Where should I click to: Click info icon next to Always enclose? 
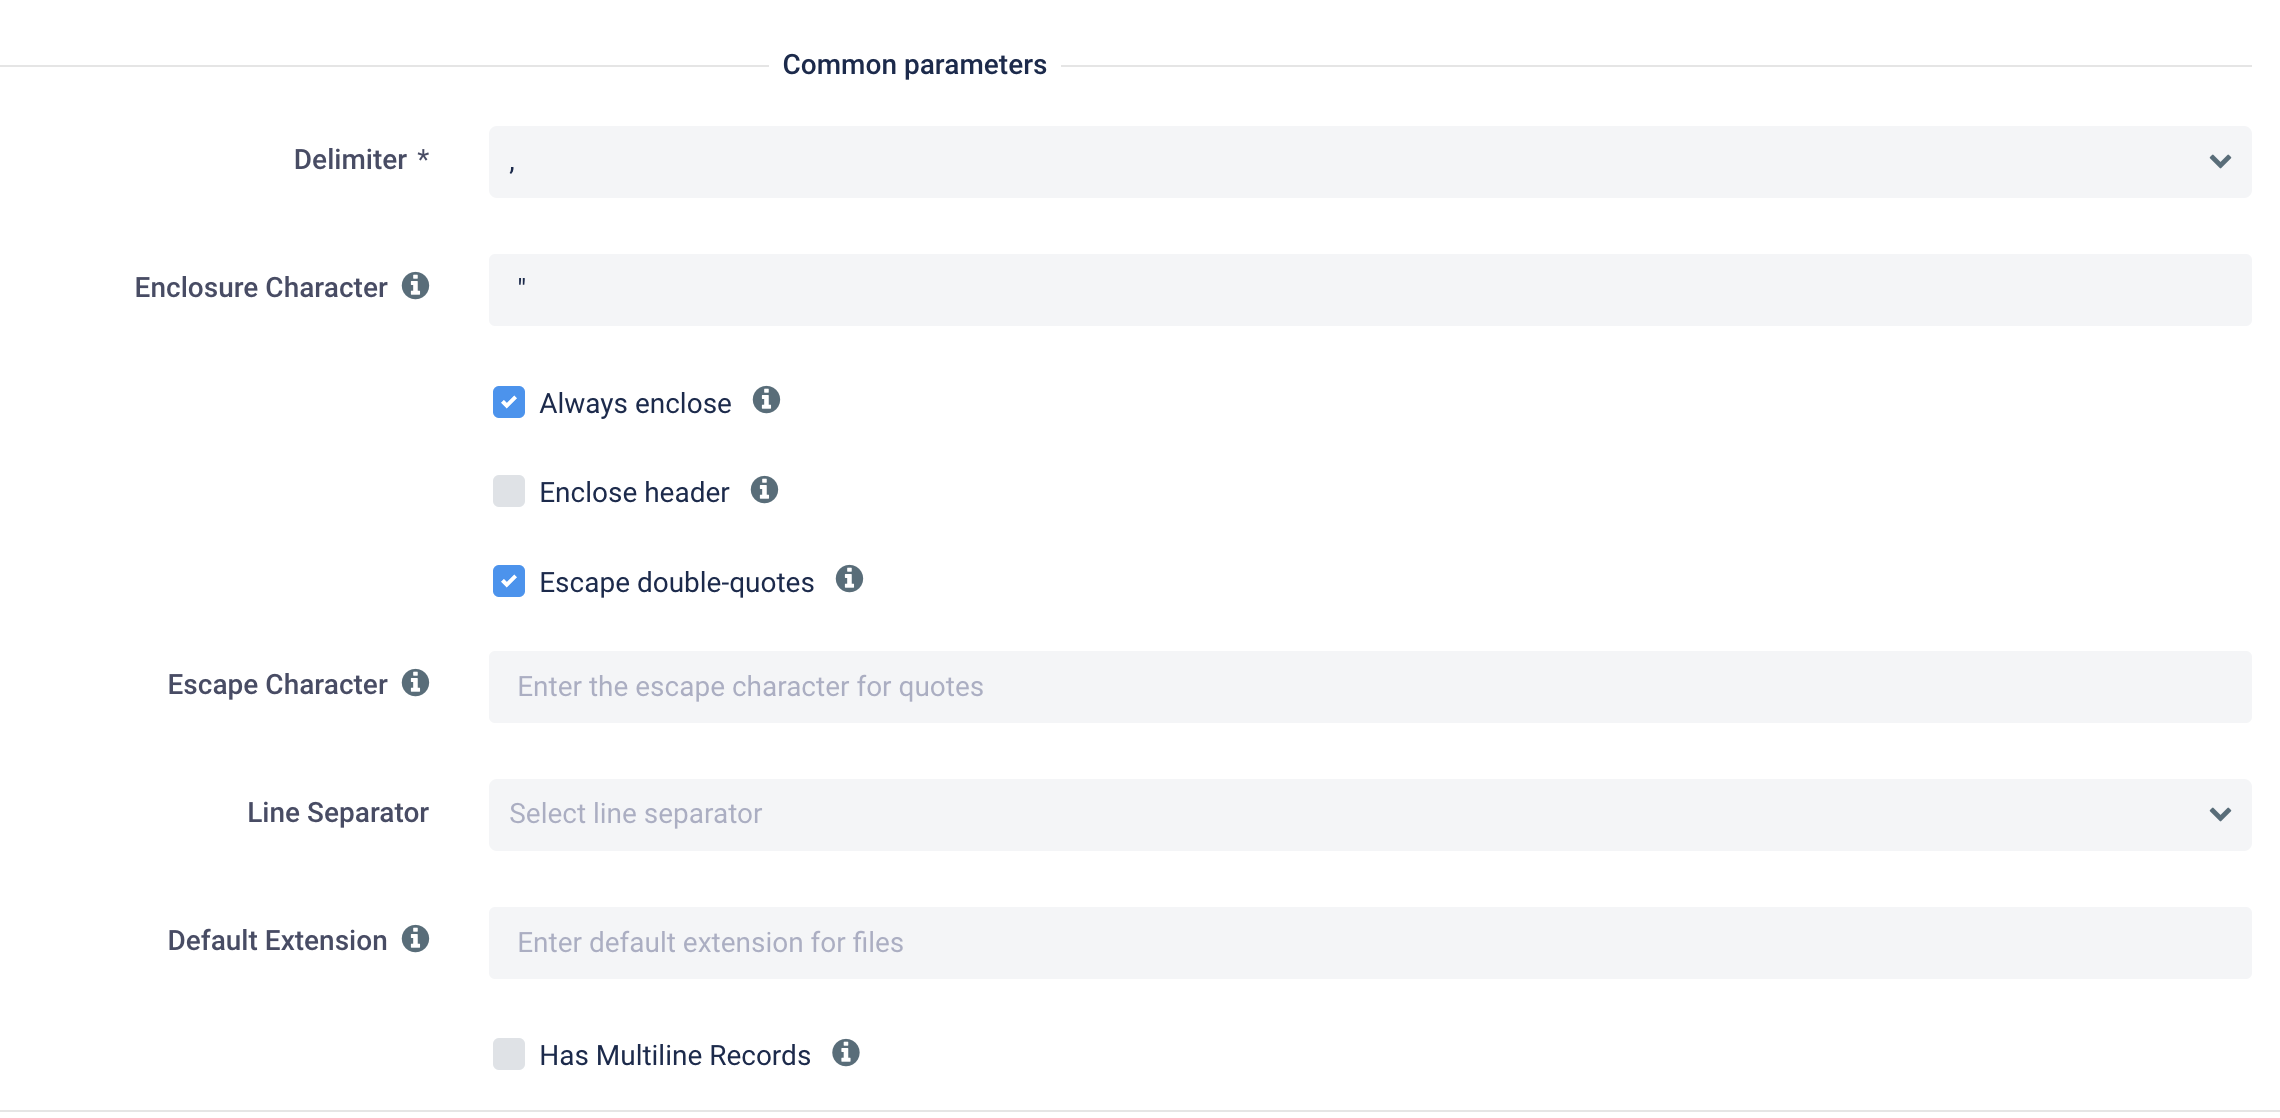tap(766, 400)
